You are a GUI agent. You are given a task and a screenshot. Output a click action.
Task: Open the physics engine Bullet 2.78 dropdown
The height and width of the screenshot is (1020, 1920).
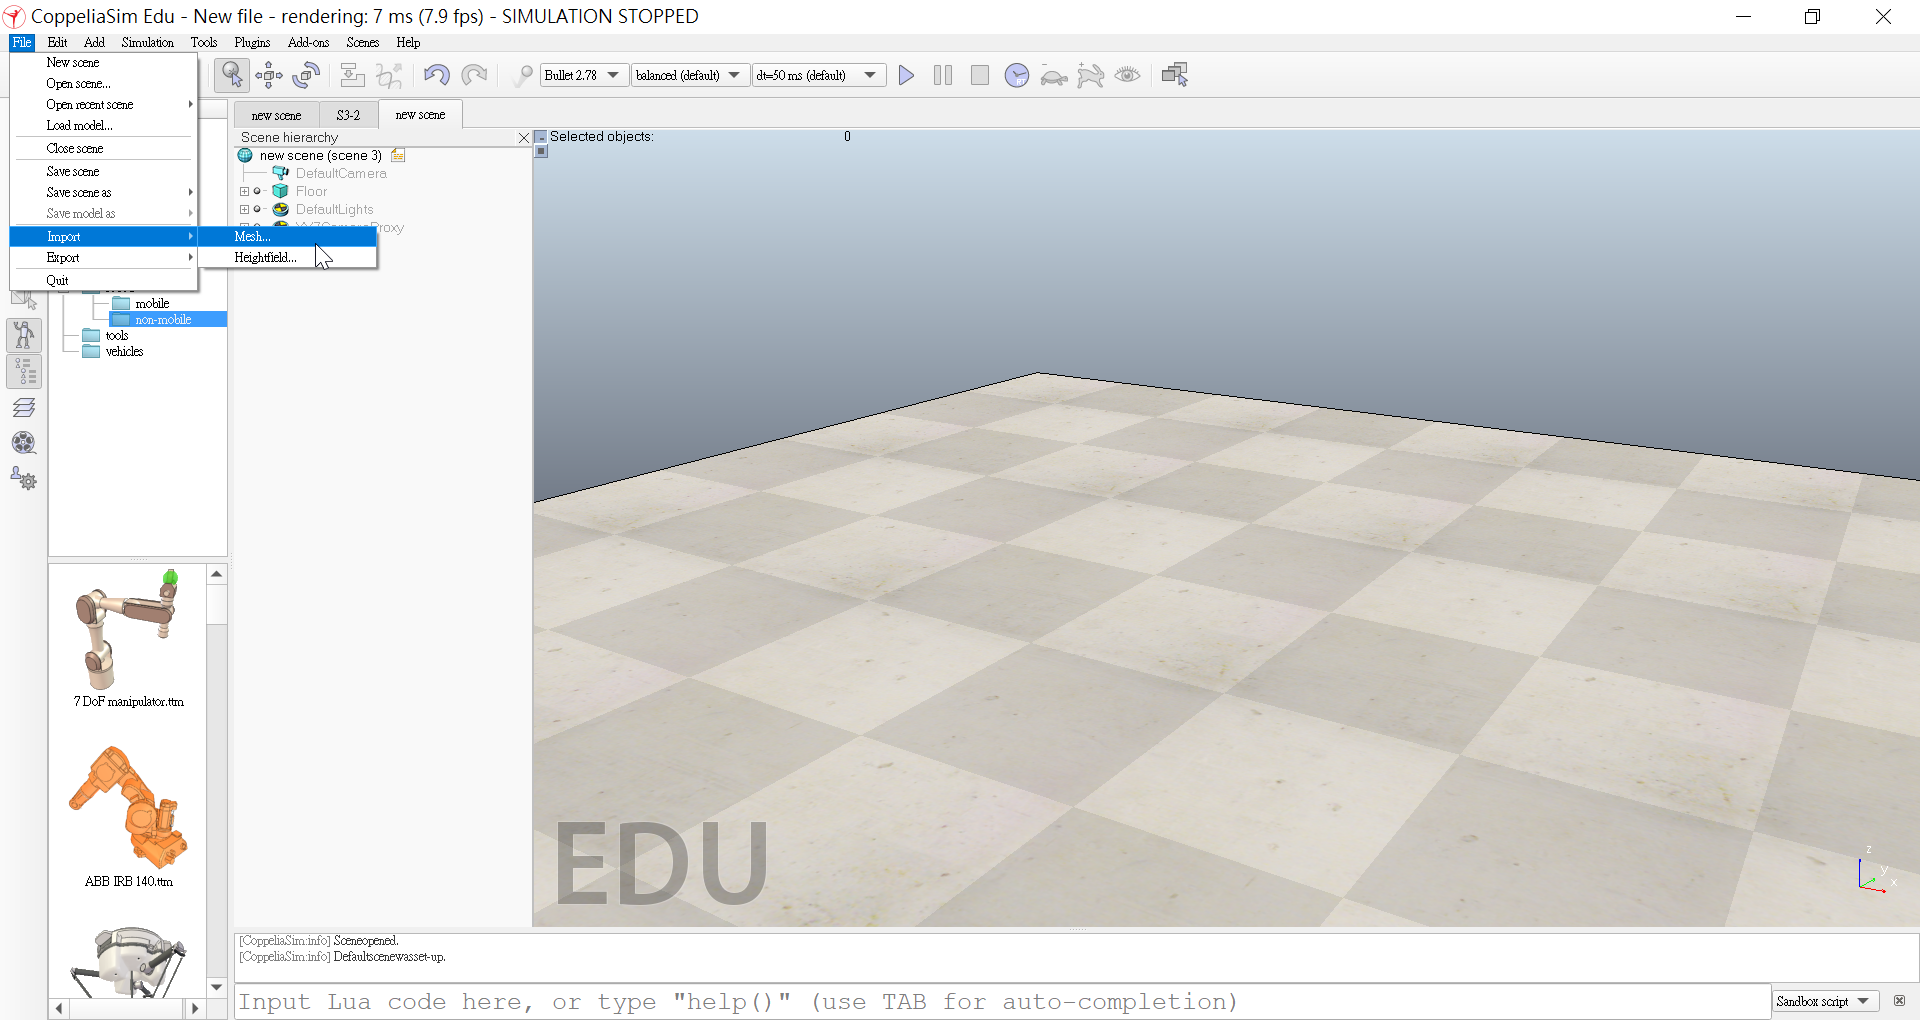coord(585,75)
